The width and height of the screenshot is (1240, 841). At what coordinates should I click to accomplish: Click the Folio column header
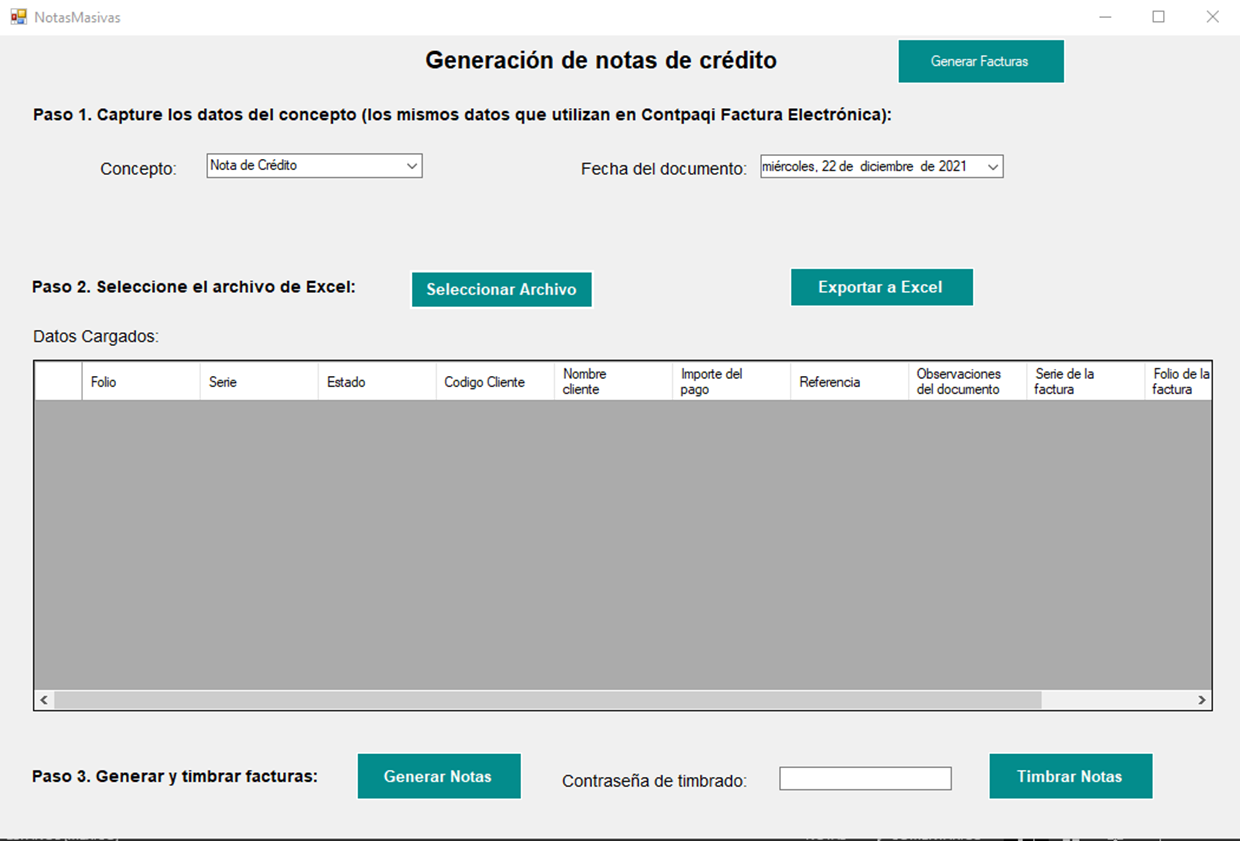(x=140, y=382)
